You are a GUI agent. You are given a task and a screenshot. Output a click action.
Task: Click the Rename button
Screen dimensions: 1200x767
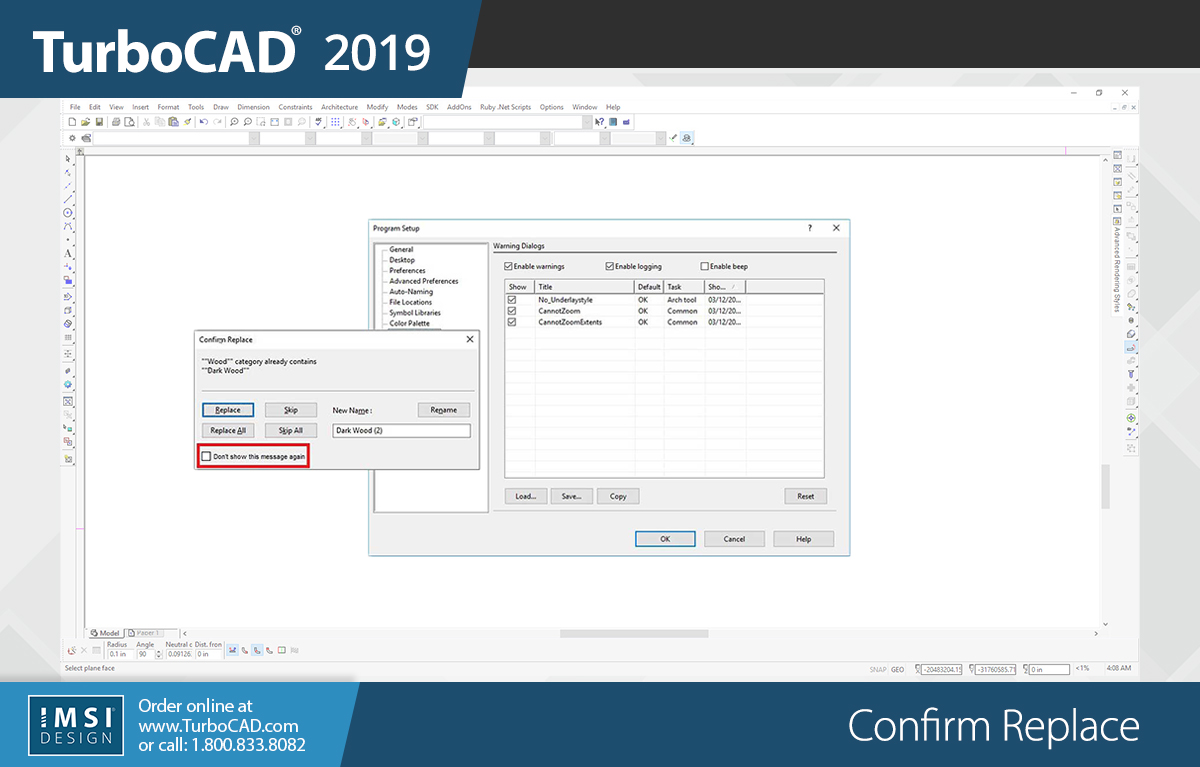click(x=443, y=410)
